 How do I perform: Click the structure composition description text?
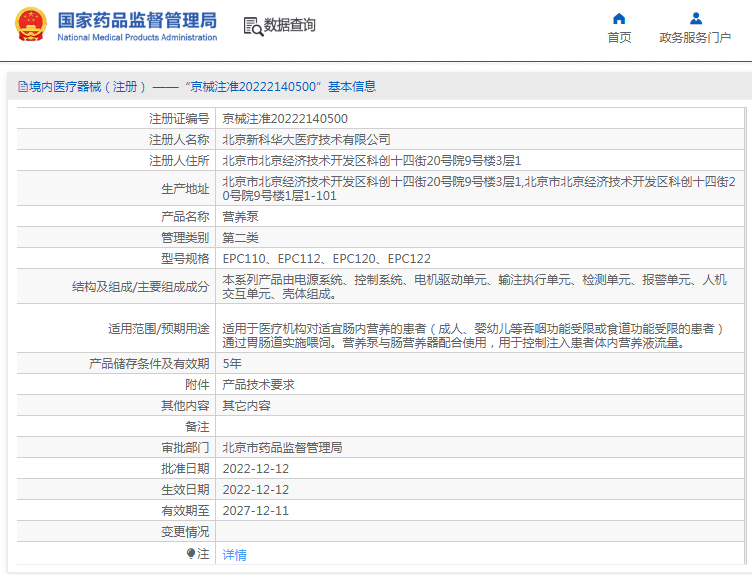tap(475, 286)
